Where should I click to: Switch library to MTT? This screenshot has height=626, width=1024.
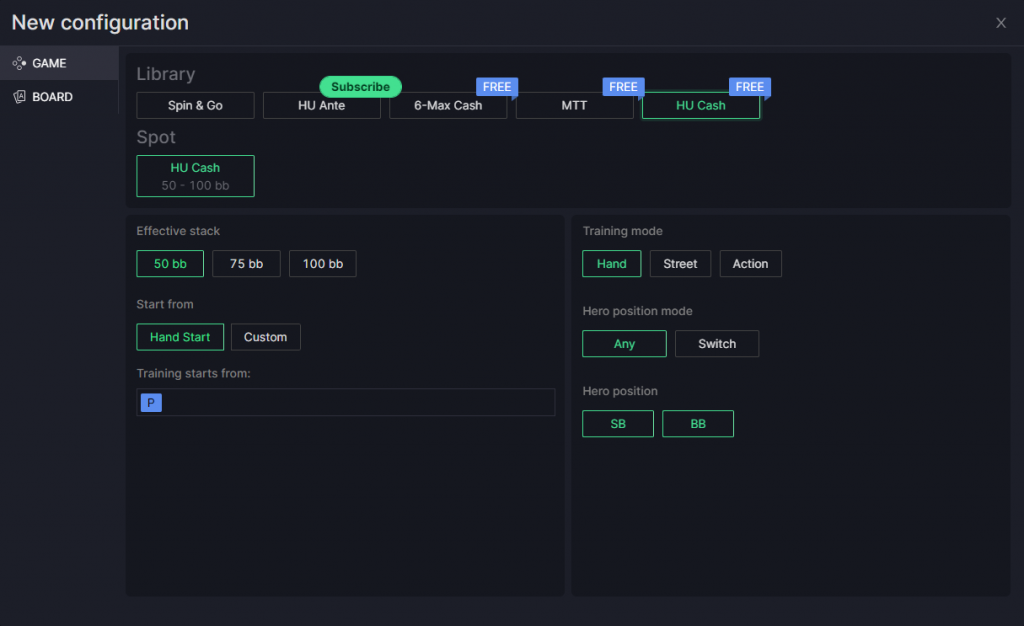coord(575,105)
